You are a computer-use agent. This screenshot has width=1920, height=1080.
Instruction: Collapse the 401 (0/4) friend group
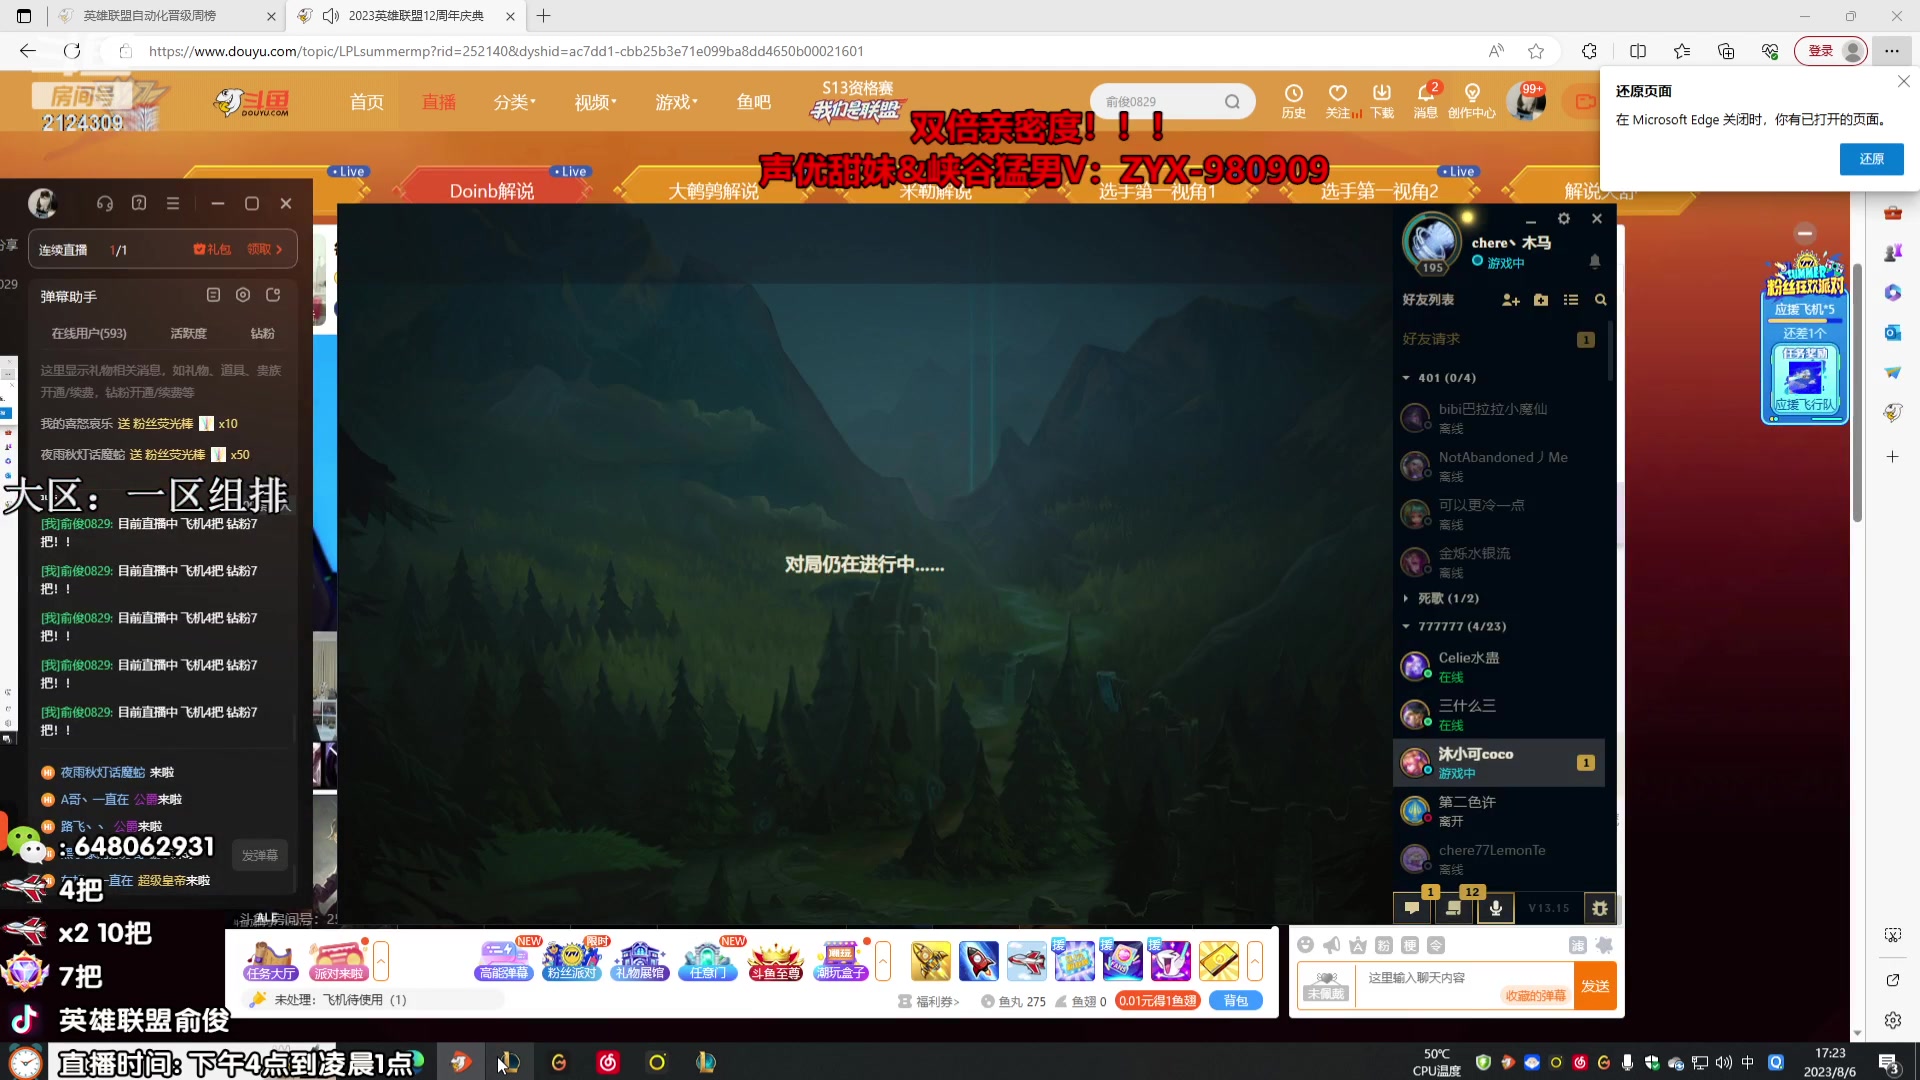[x=1406, y=378]
